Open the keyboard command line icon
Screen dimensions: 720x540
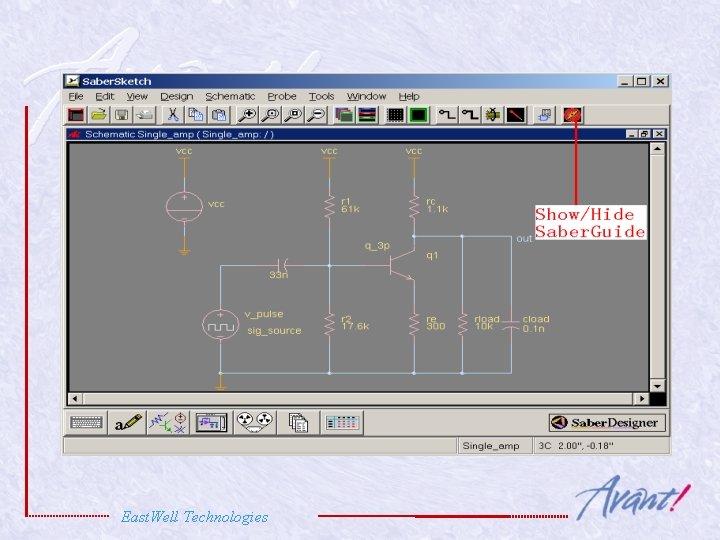point(86,422)
